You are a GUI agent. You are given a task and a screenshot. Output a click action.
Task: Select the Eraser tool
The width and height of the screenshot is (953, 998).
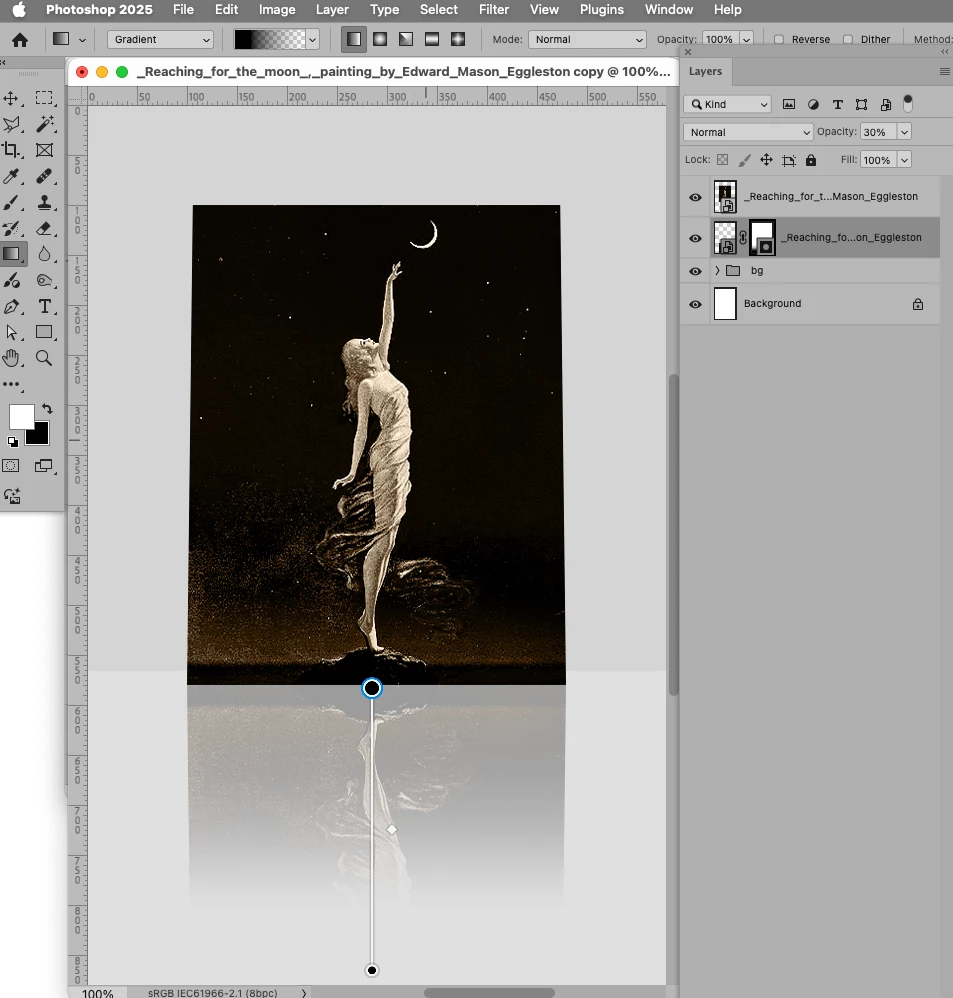coord(44,228)
